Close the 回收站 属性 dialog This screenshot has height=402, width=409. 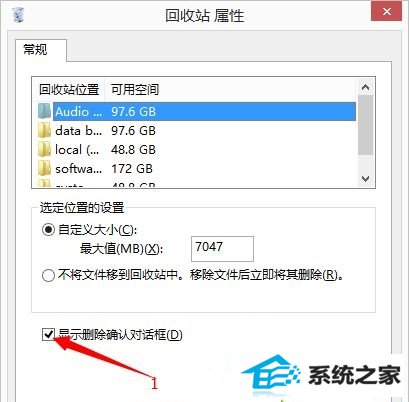(x=387, y=12)
